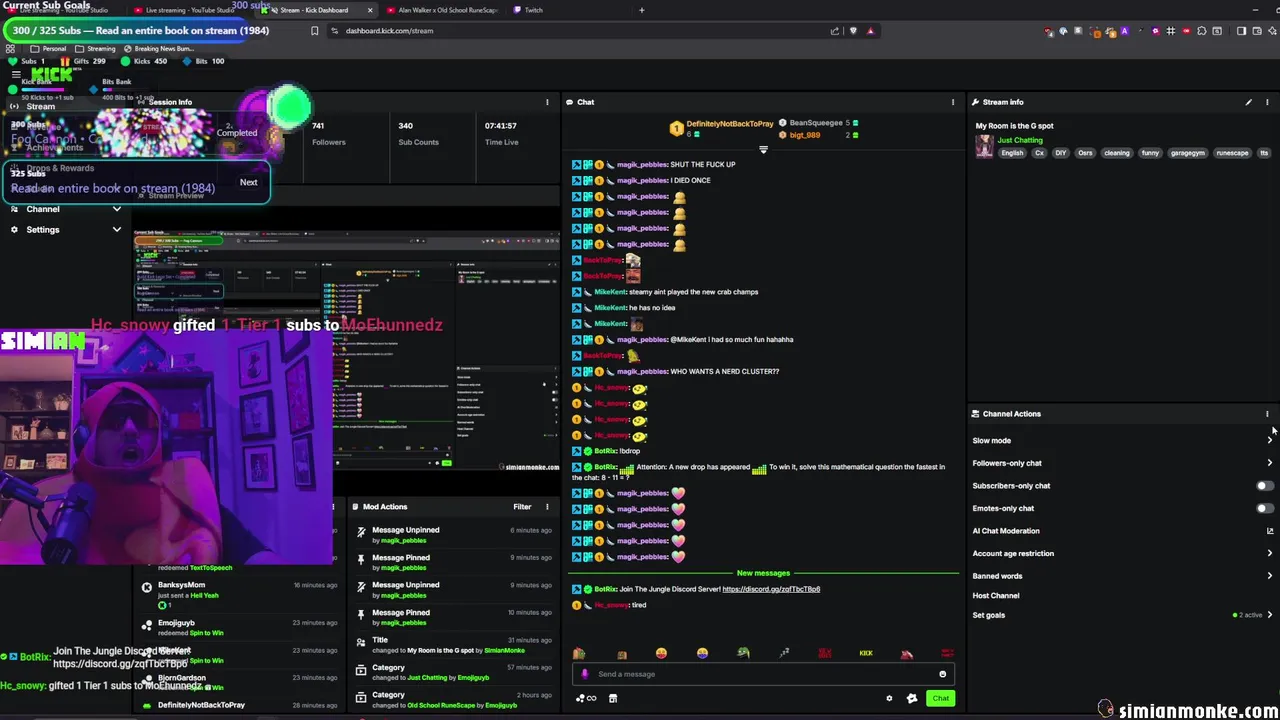This screenshot has width=1280, height=720.
Task: Click the Just Chatting category thumbnail
Action: [985, 146]
